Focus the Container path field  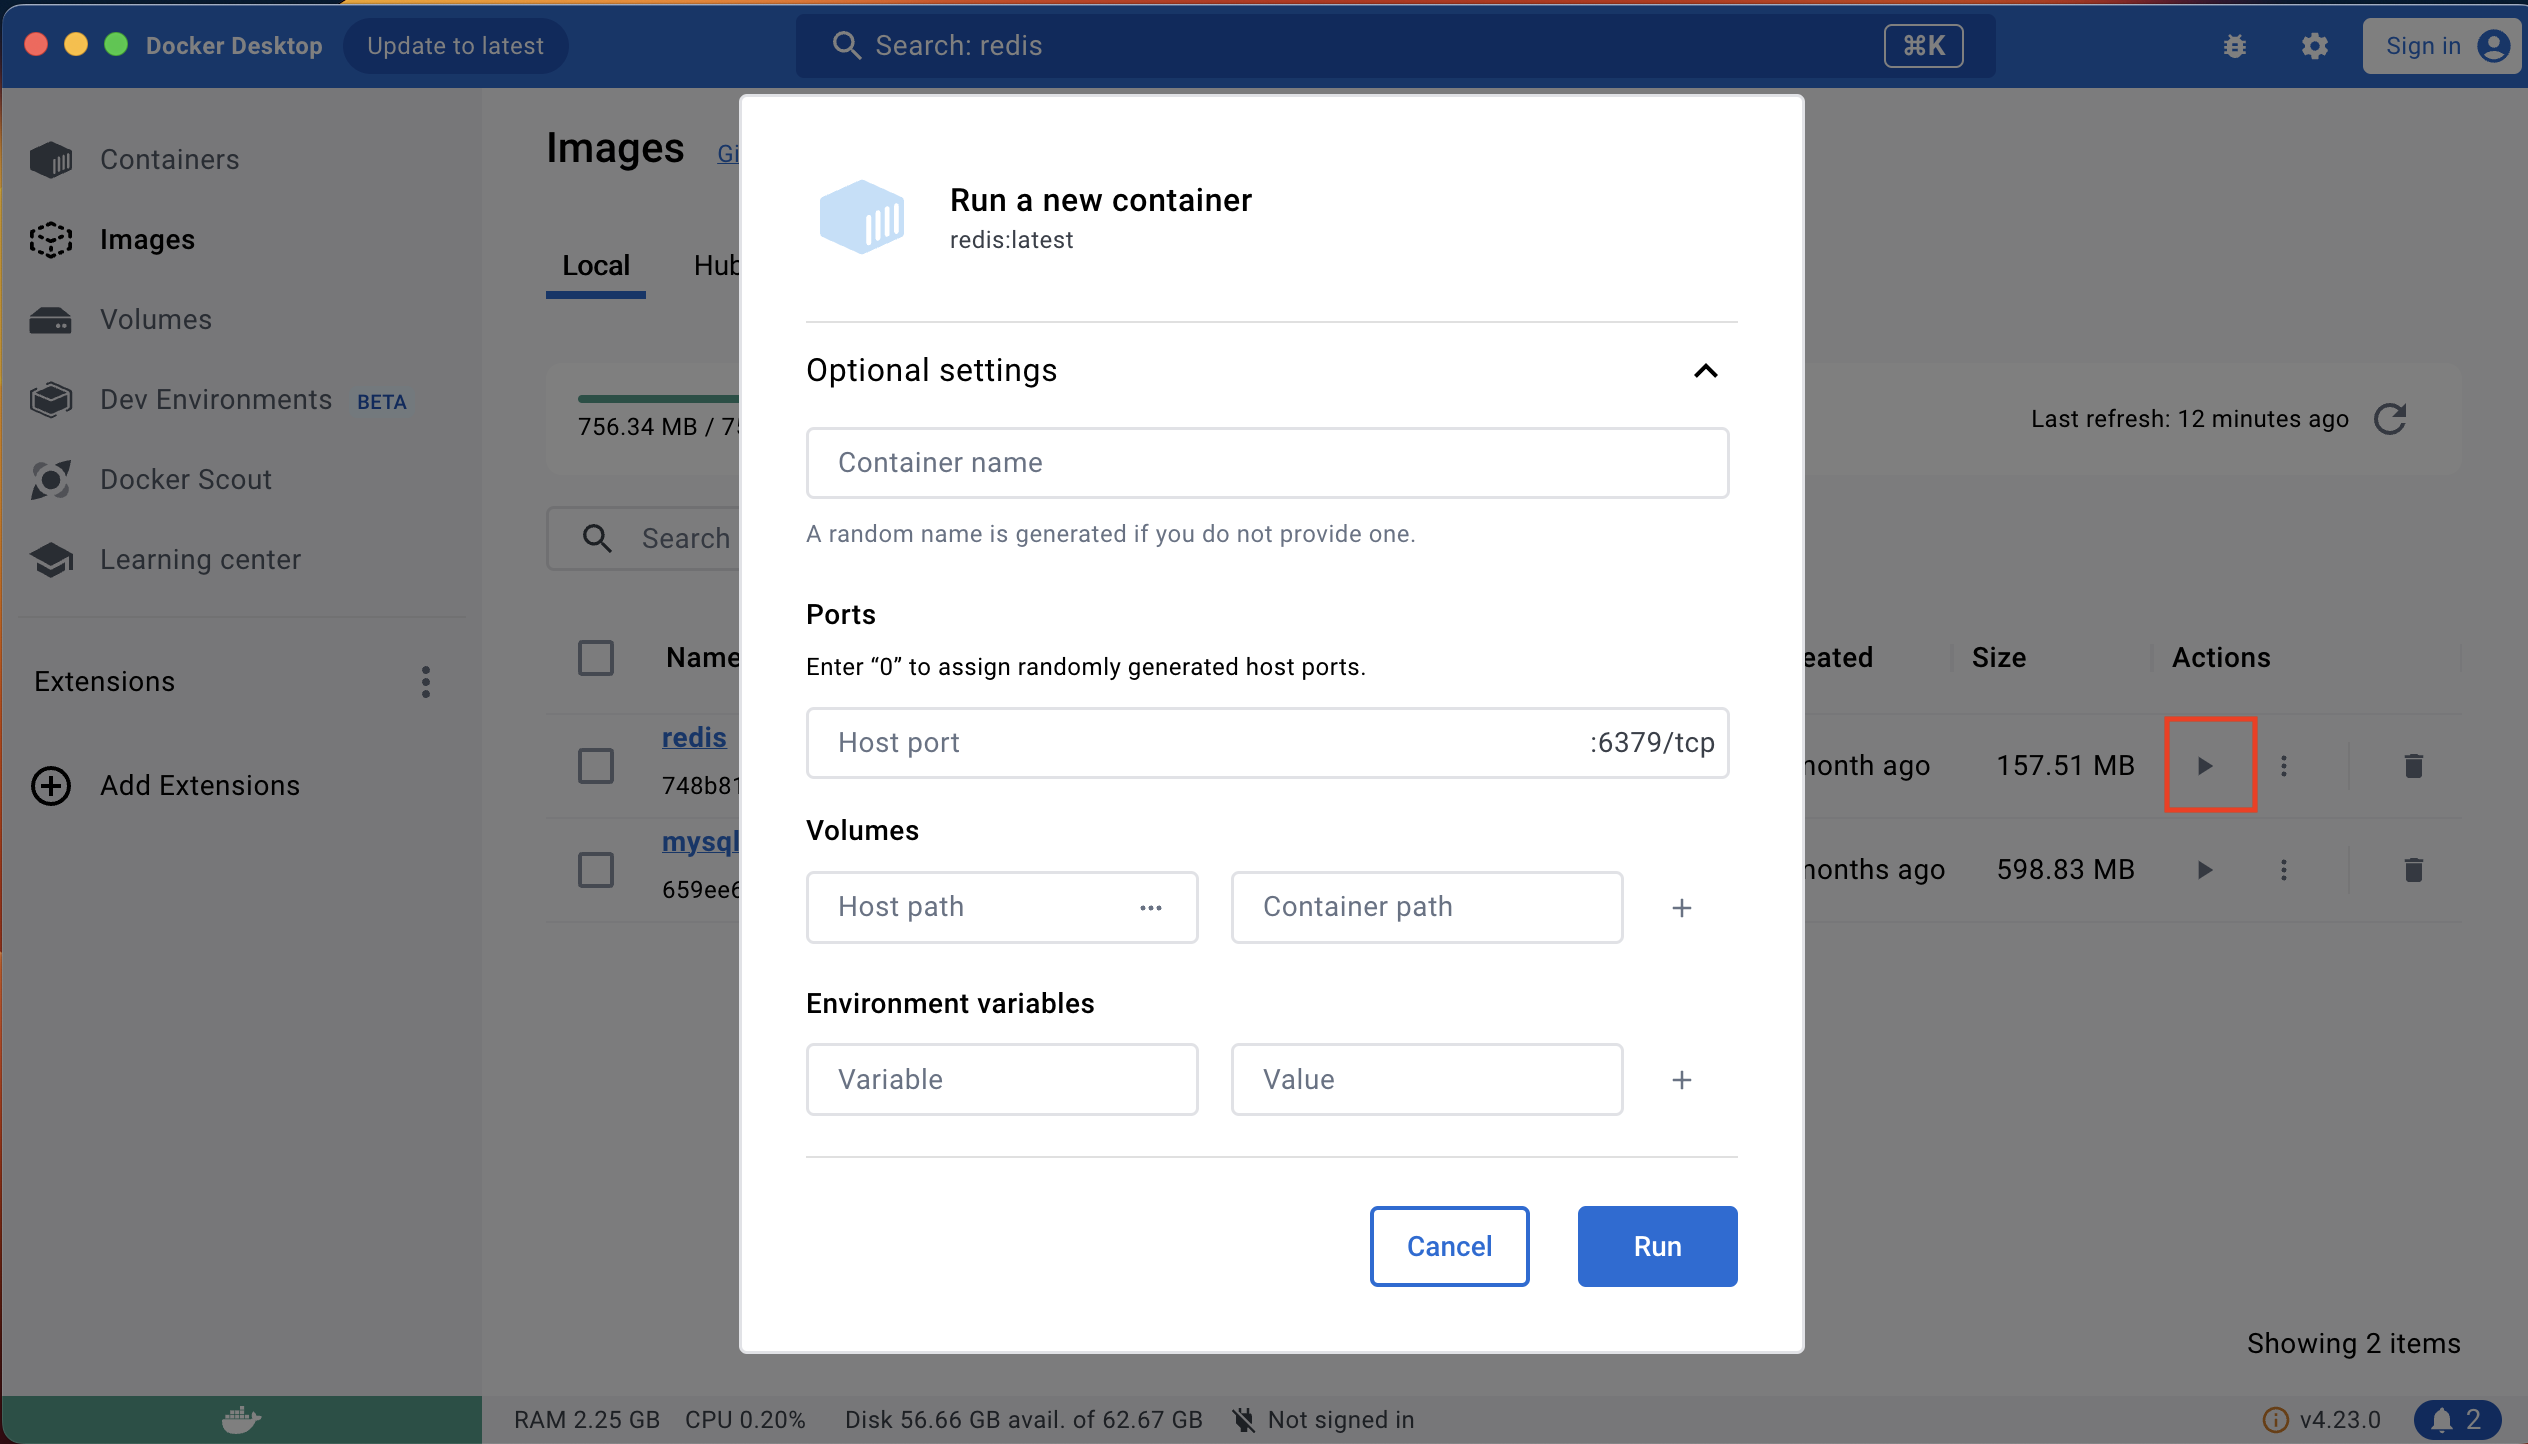(1427, 907)
